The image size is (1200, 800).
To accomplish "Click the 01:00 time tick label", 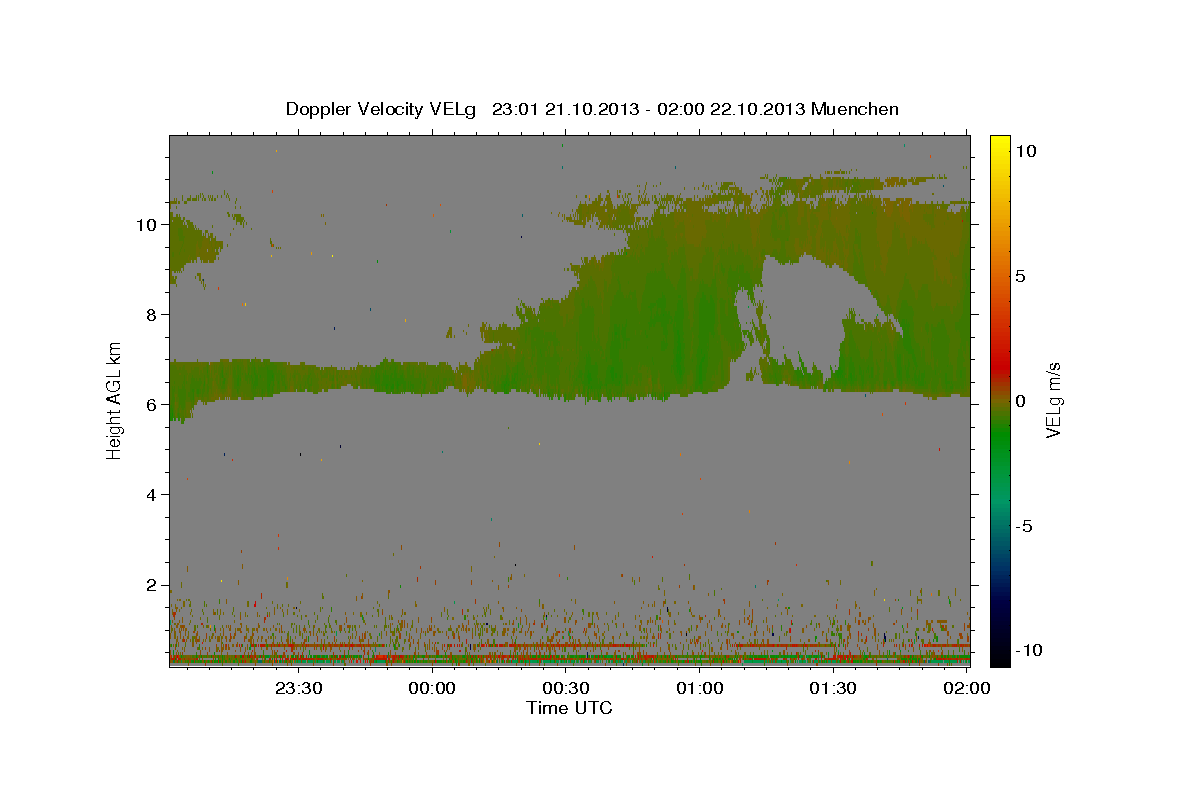I will click(699, 689).
